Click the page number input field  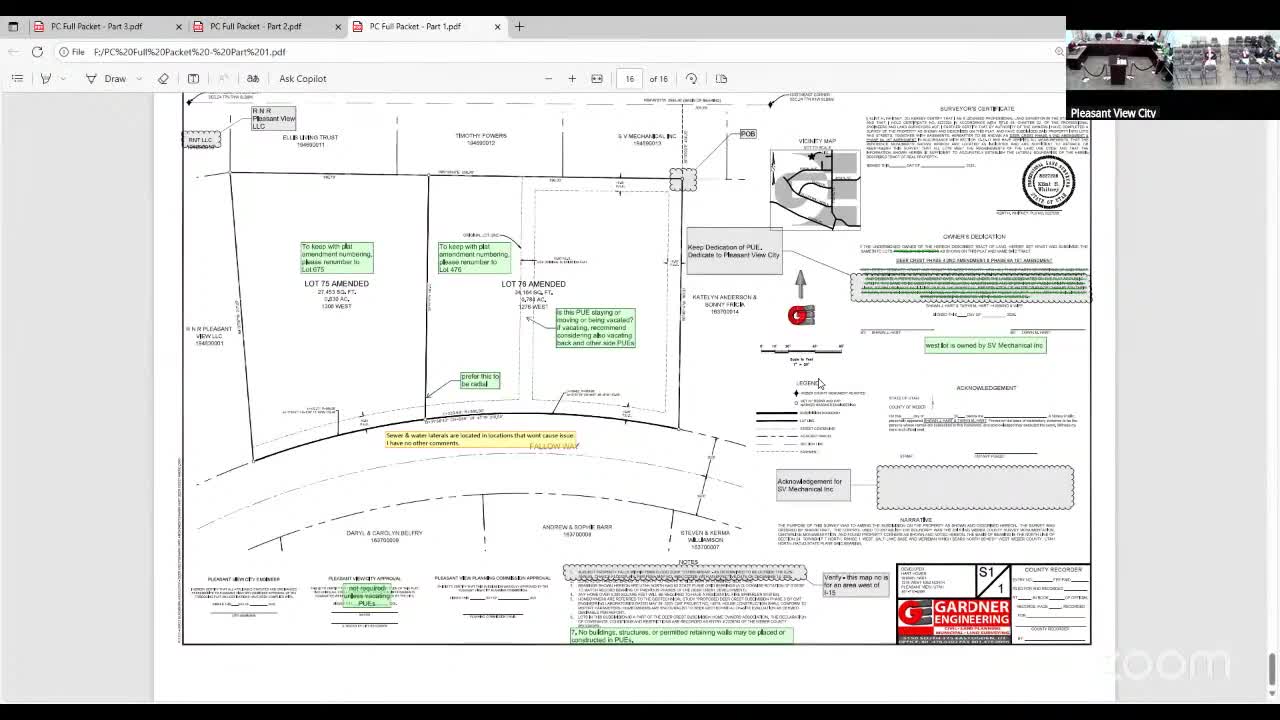click(630, 78)
